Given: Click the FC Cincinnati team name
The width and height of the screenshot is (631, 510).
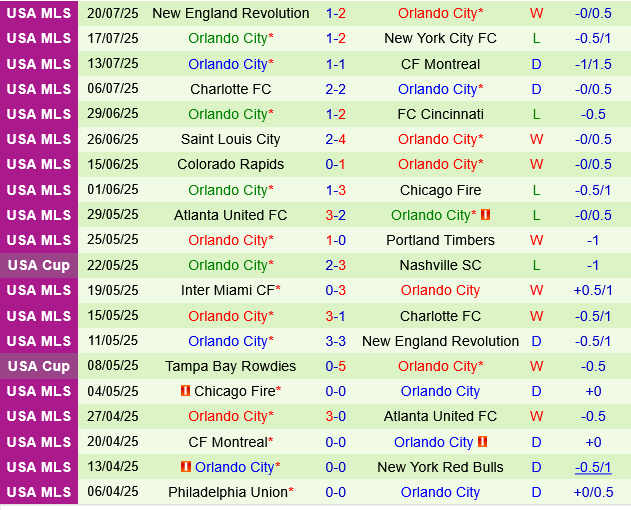Looking at the screenshot, I should click(440, 114).
